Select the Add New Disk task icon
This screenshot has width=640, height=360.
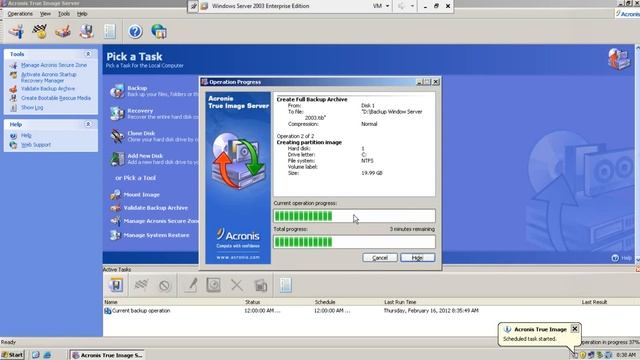tap(117, 159)
